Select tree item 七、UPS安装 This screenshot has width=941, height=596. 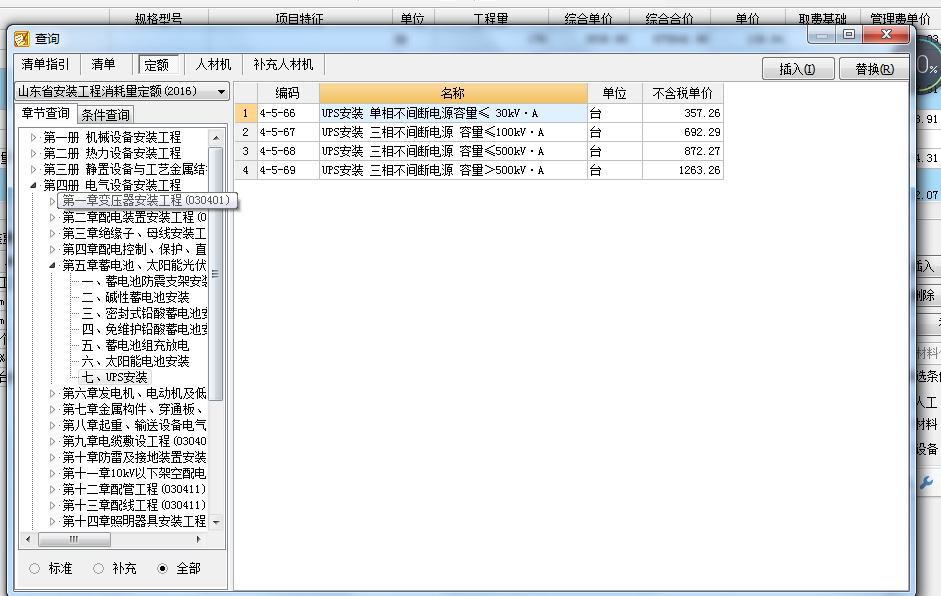pos(115,378)
